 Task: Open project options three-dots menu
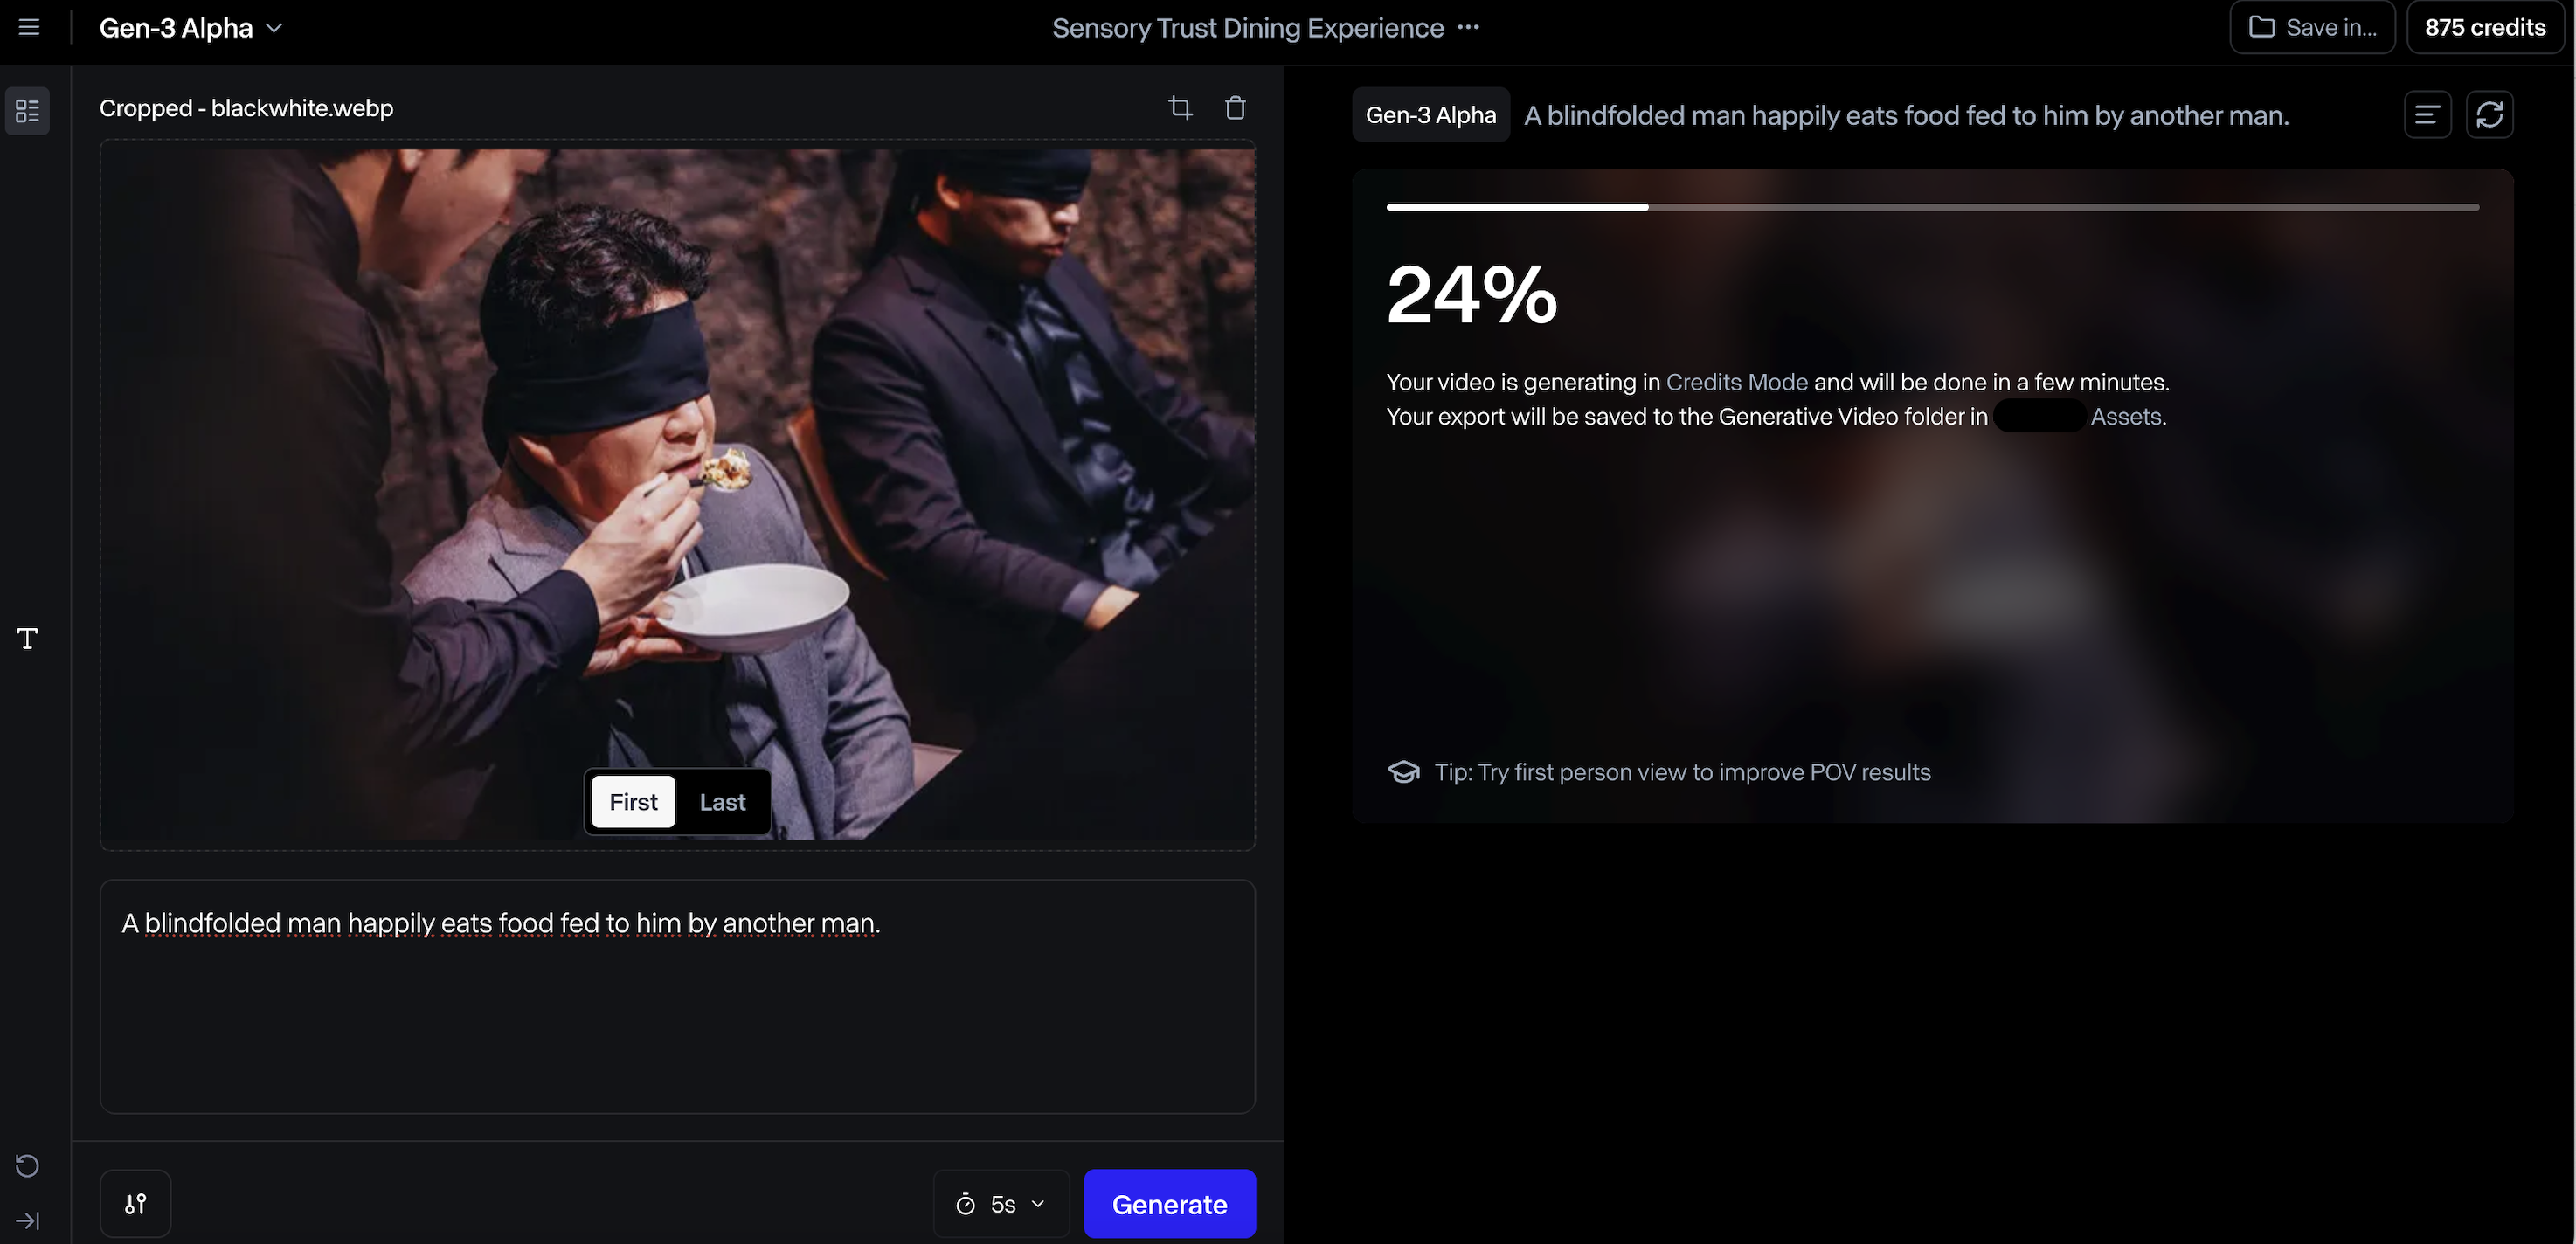(1468, 28)
